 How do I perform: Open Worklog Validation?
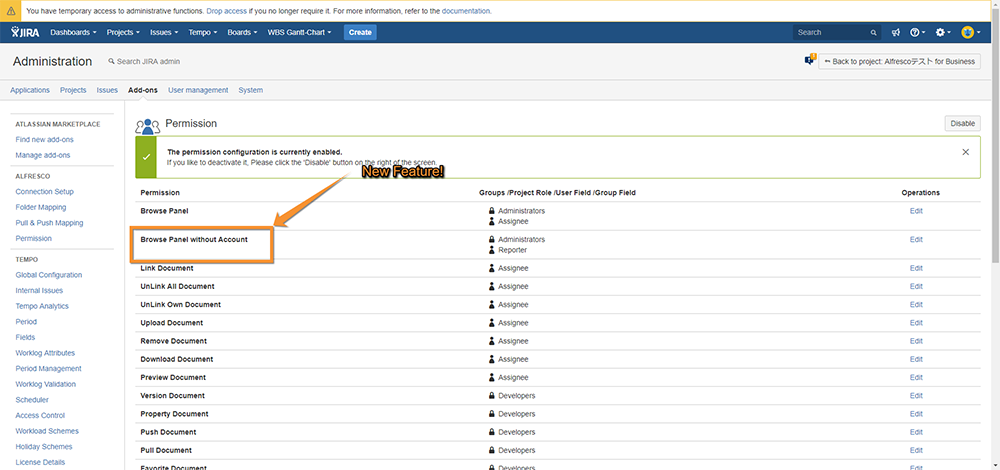(x=46, y=384)
